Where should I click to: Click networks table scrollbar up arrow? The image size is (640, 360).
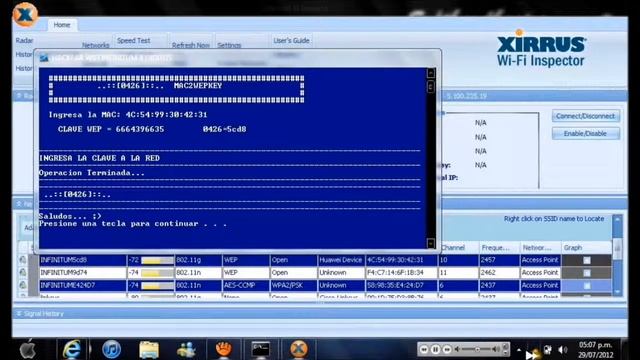pyautogui.click(x=617, y=220)
